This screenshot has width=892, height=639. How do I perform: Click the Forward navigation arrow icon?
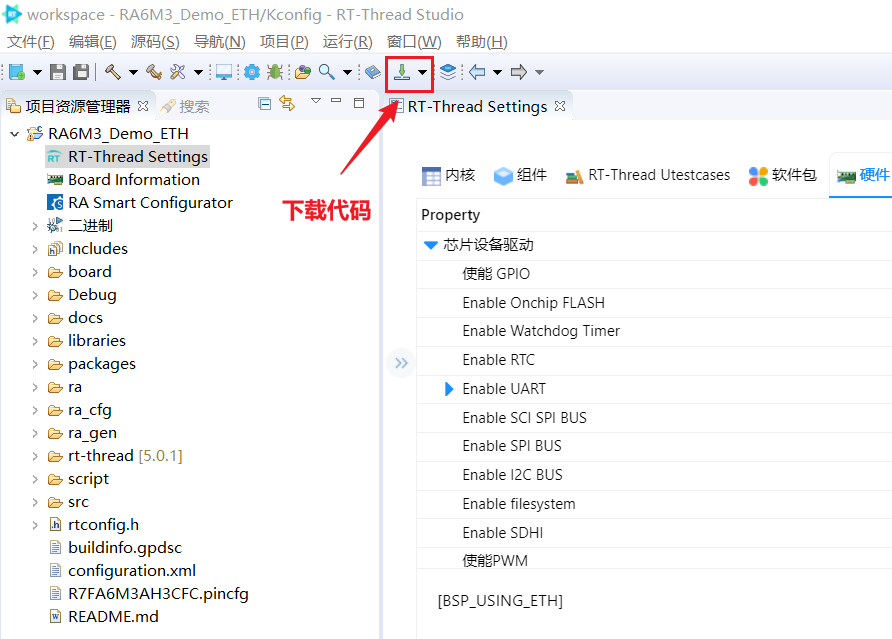click(x=518, y=72)
